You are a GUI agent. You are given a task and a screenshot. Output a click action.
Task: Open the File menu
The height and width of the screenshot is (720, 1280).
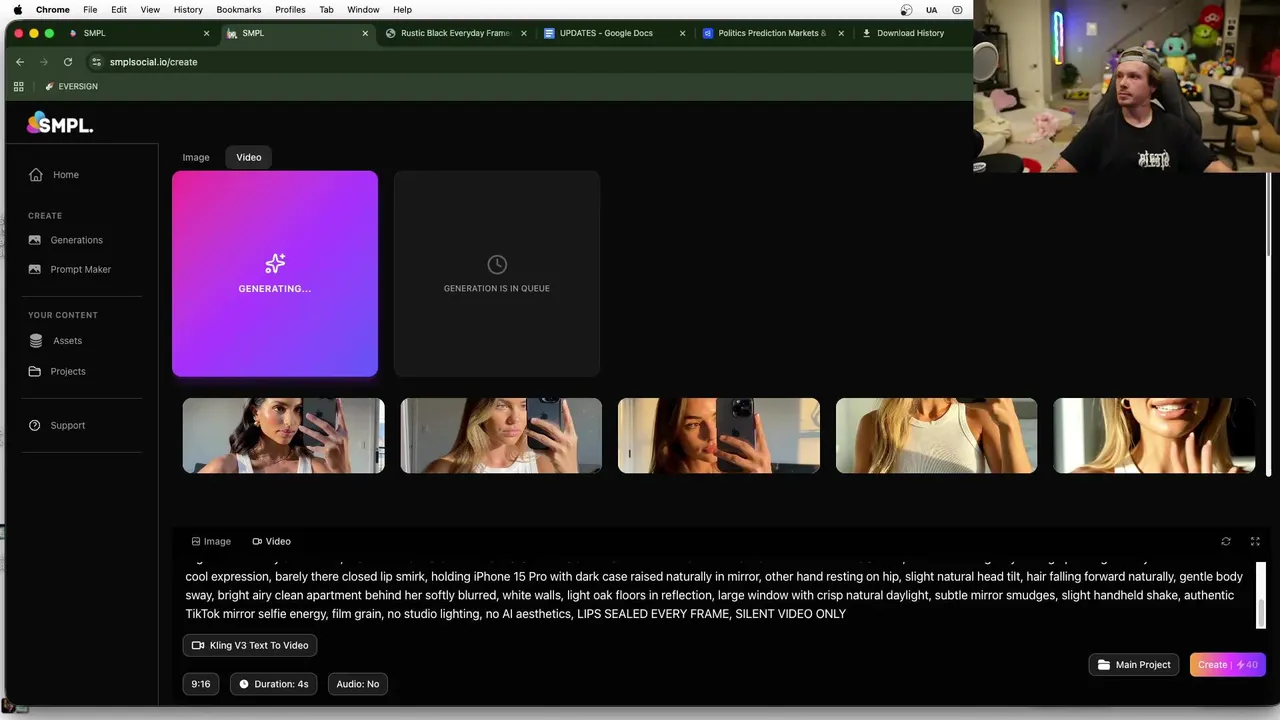90,9
